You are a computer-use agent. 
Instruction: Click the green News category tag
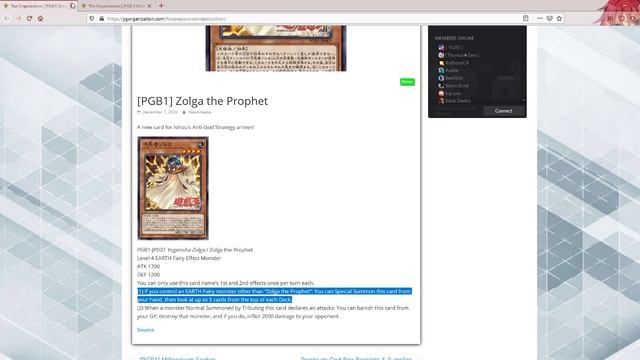tap(407, 82)
